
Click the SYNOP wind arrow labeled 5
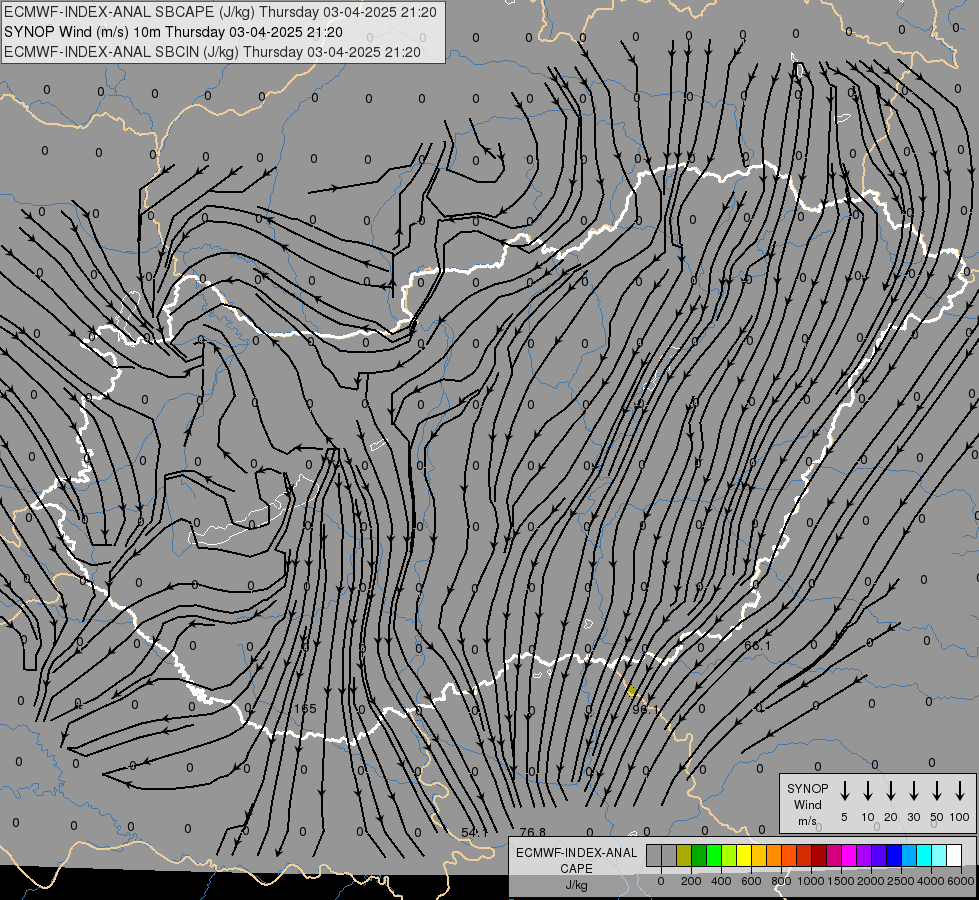(844, 790)
